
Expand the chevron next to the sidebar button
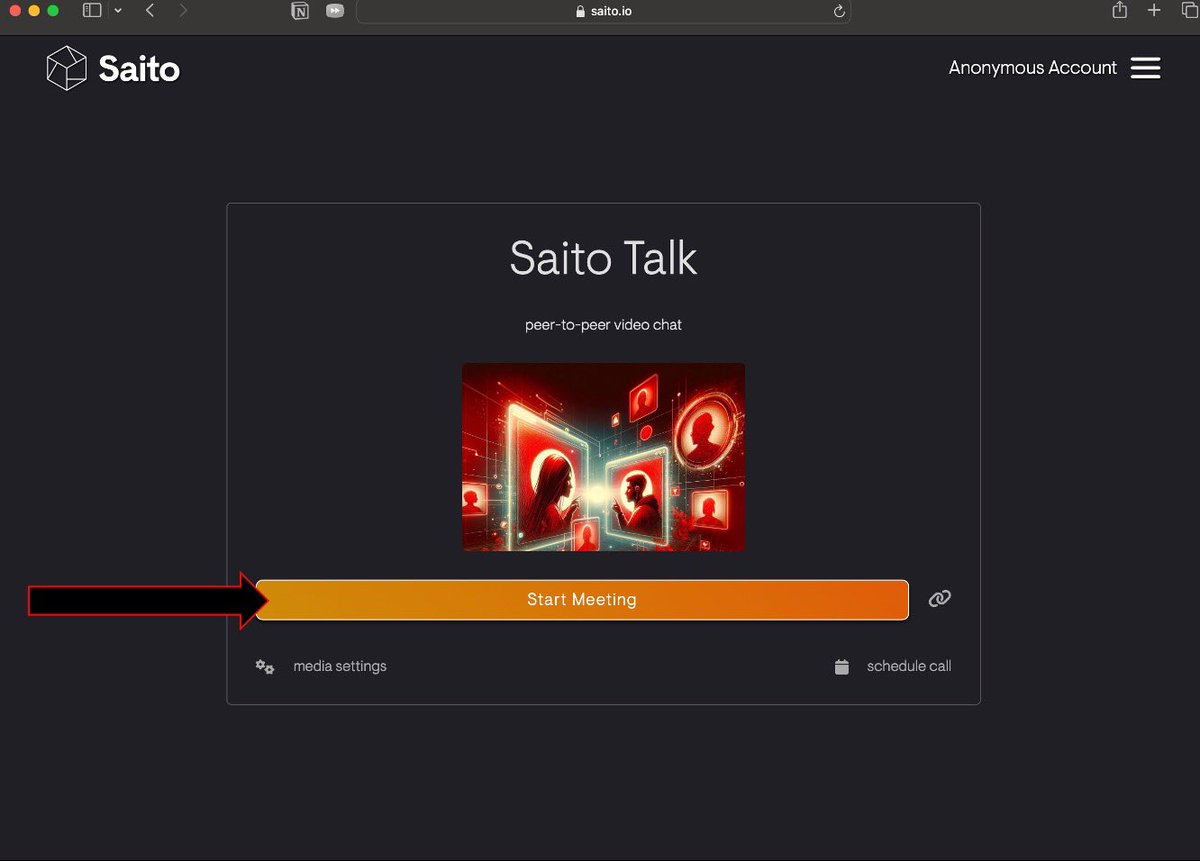coord(117,12)
